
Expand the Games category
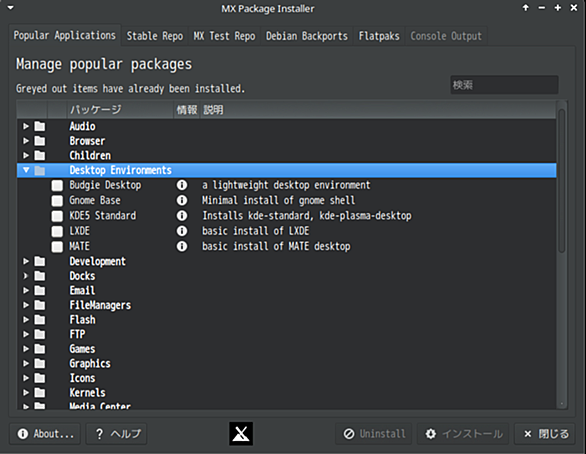click(26, 349)
